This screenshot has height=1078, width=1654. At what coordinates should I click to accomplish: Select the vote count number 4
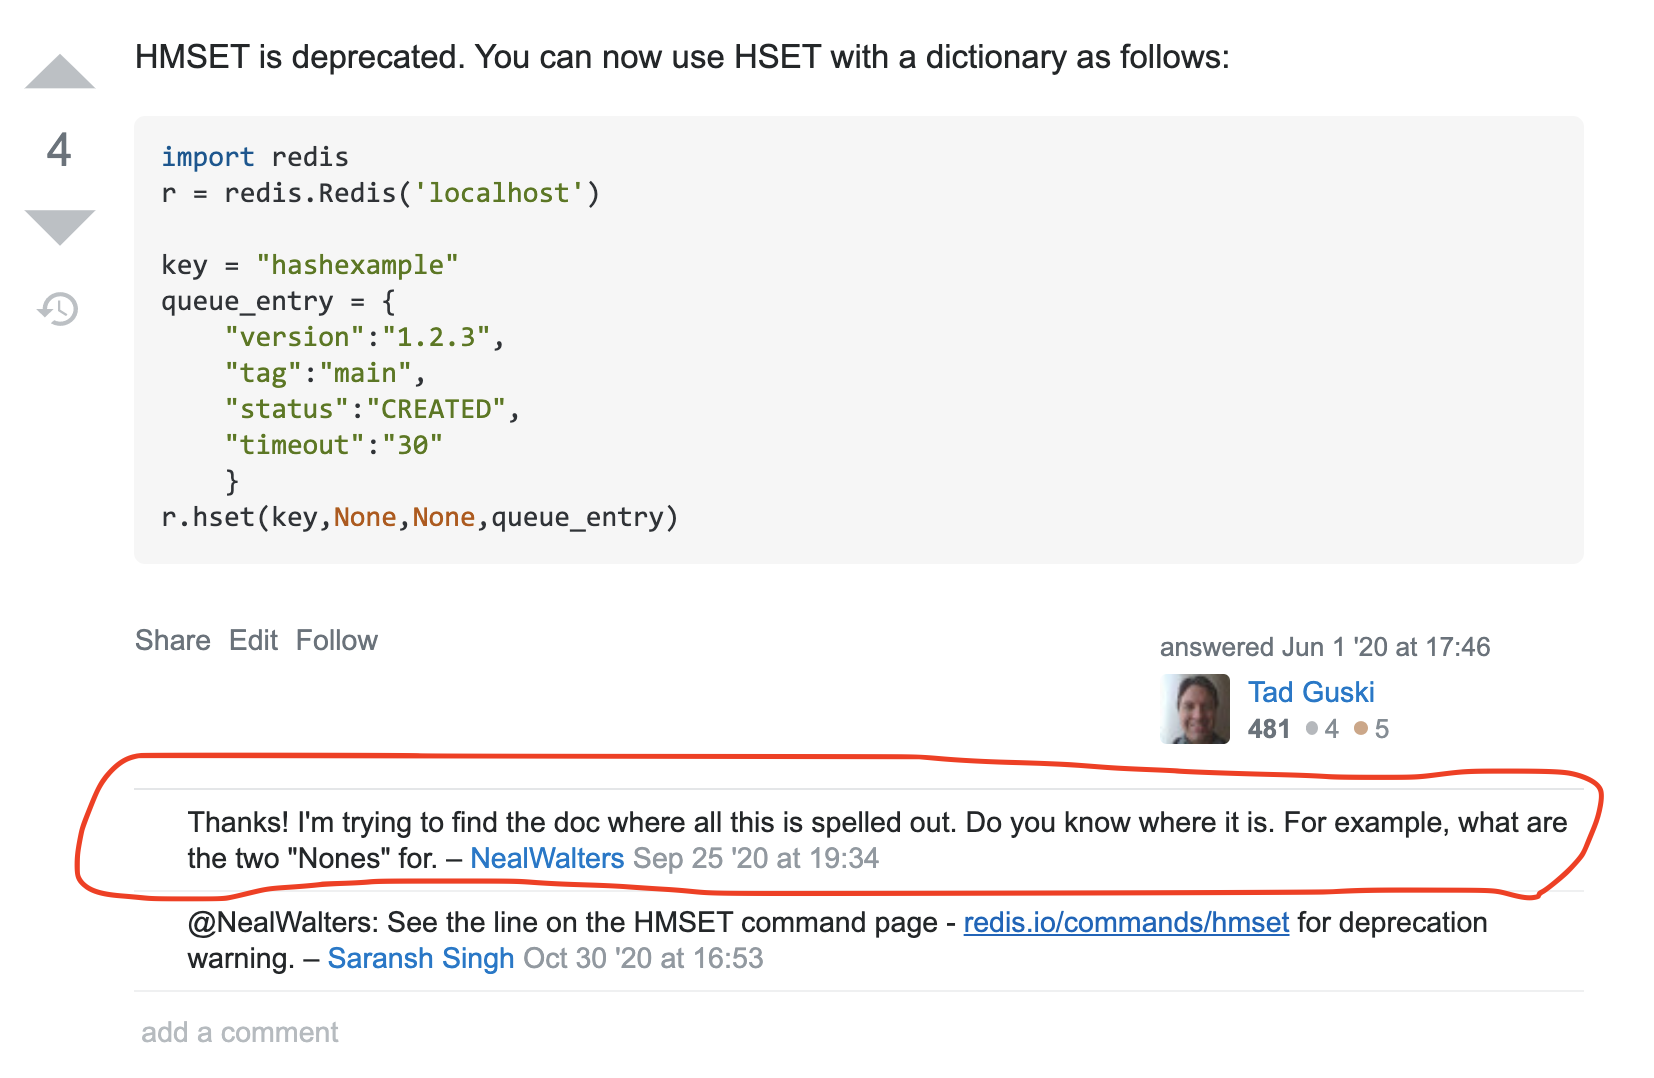click(x=58, y=152)
